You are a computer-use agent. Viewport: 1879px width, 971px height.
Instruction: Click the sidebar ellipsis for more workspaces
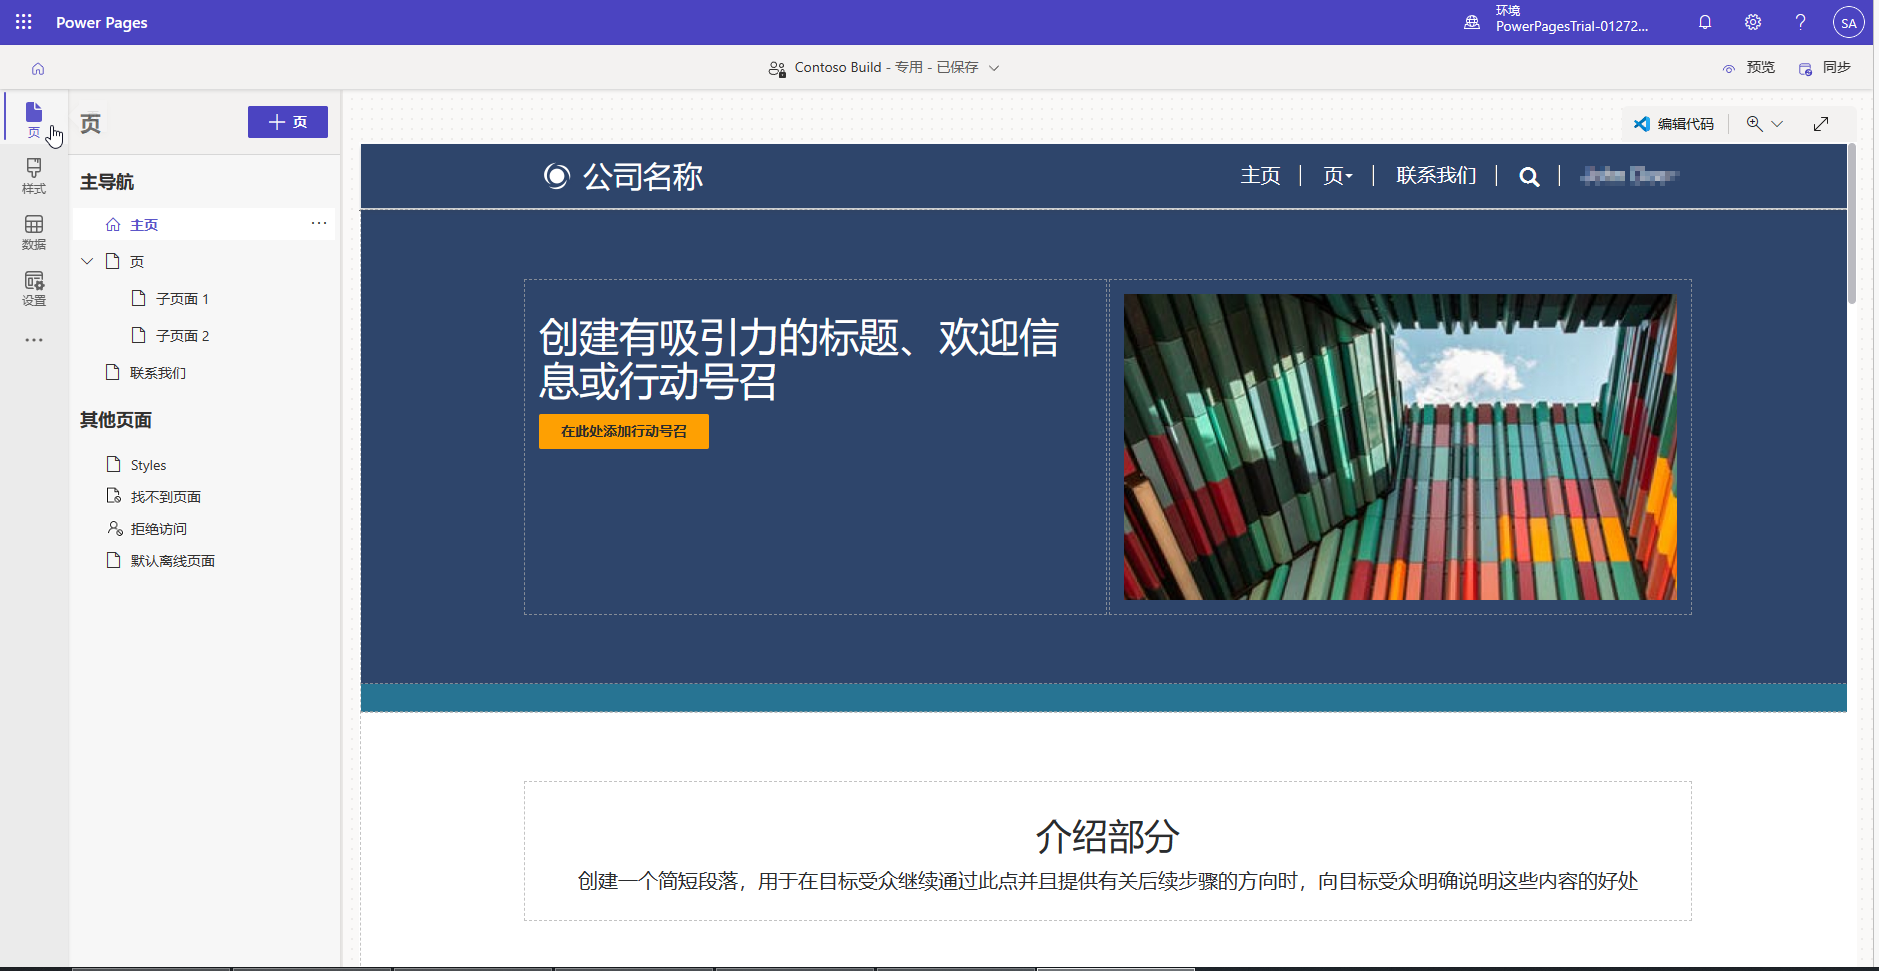coord(33,340)
